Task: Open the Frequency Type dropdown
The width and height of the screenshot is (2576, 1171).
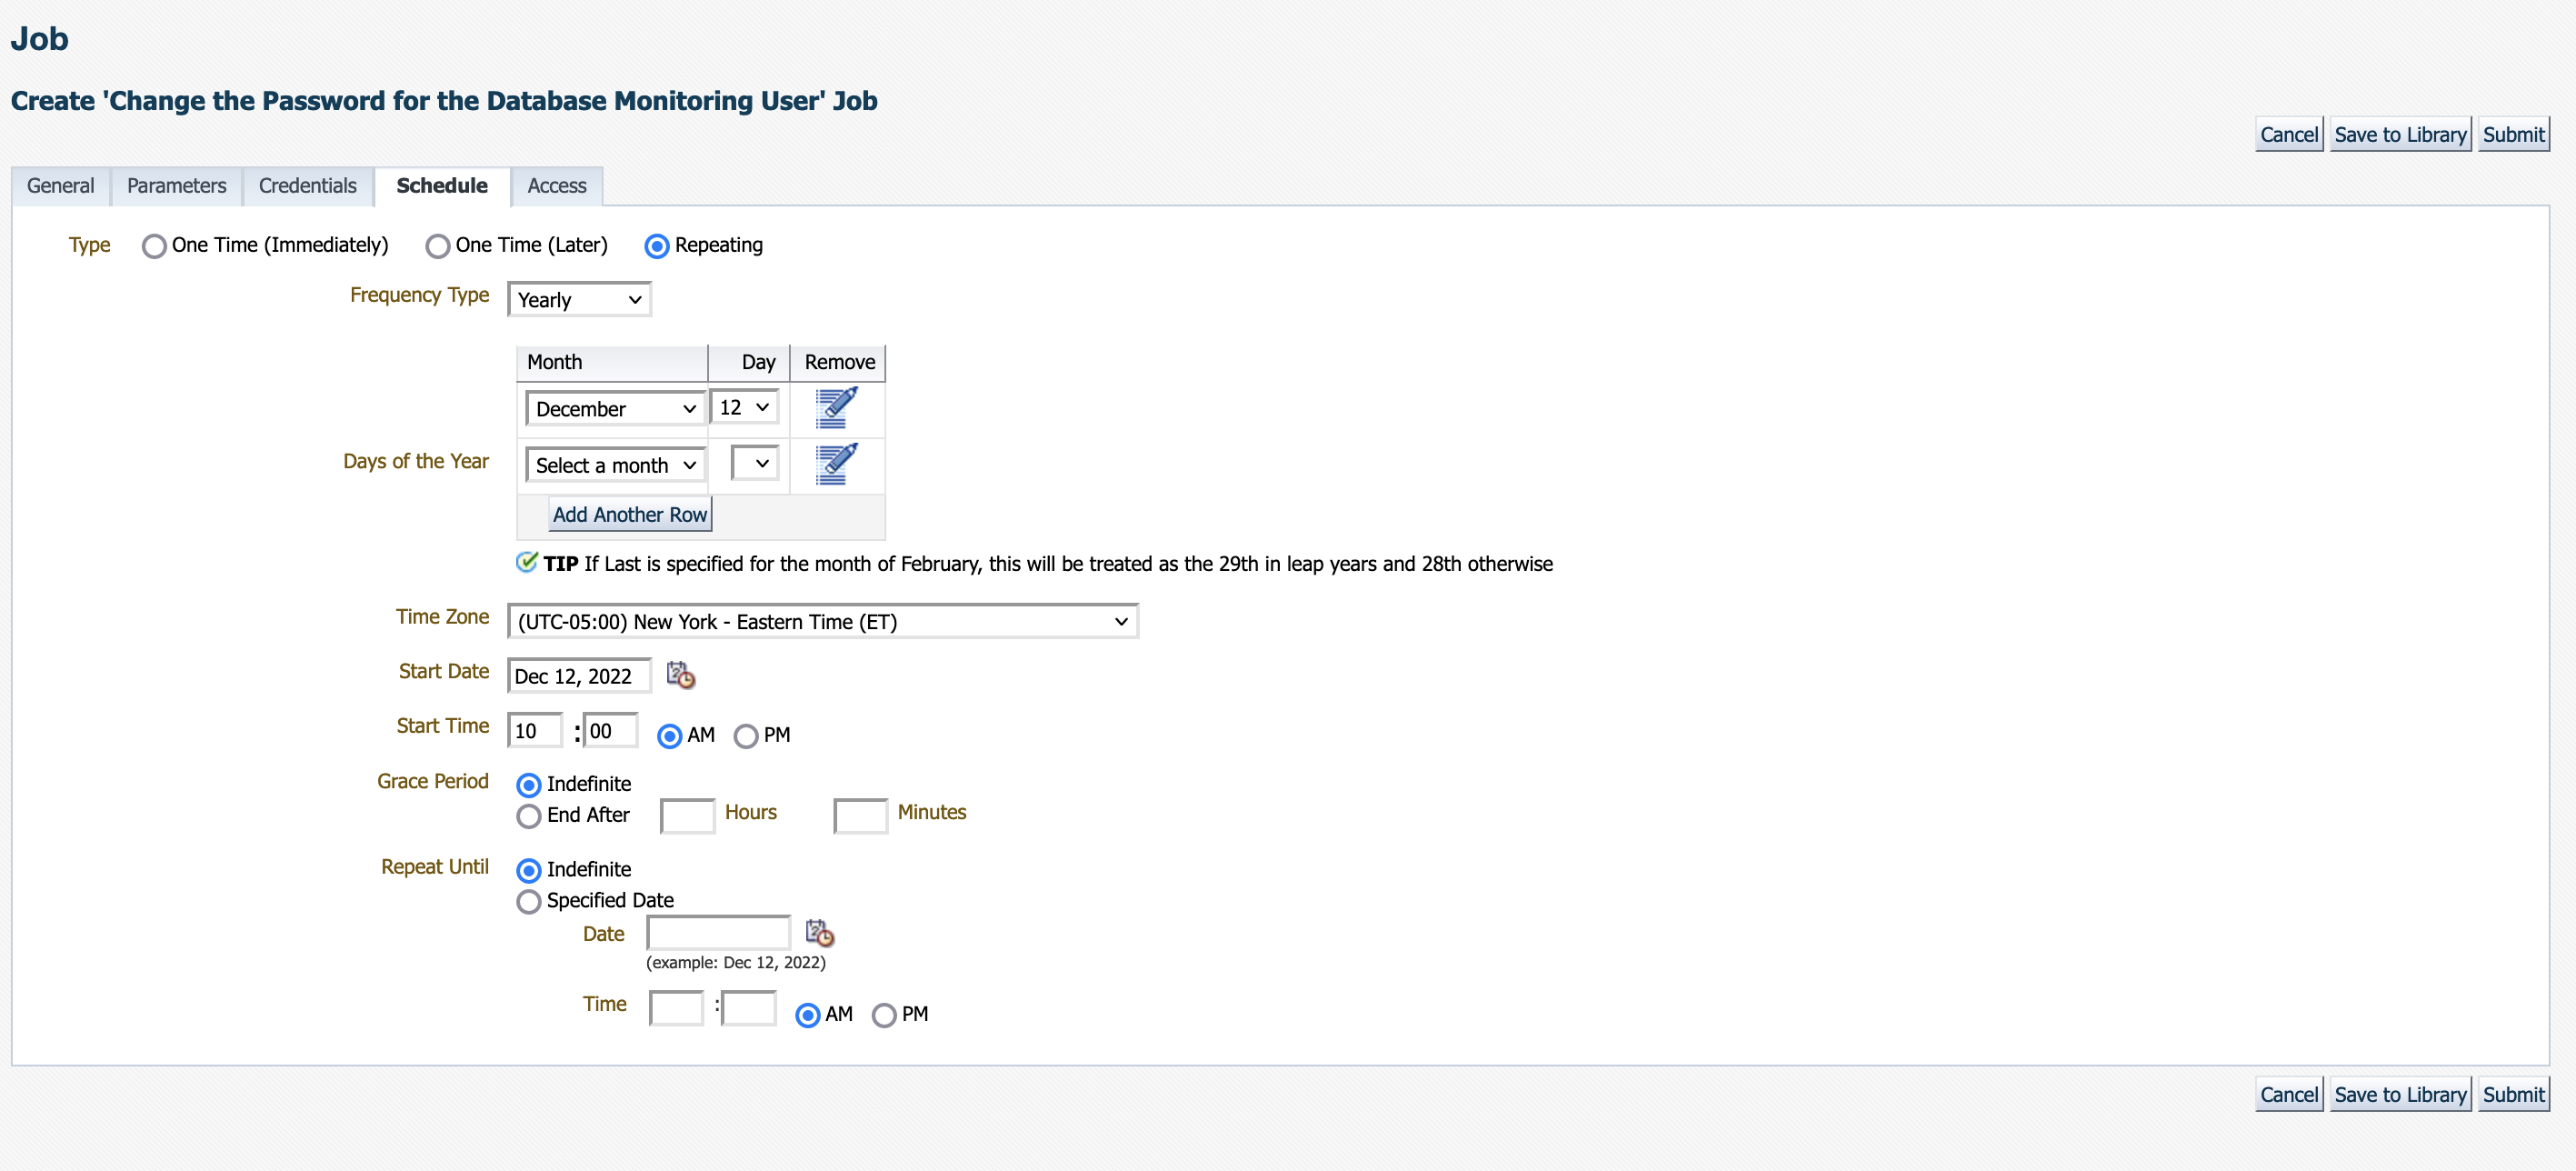Action: pyautogui.click(x=579, y=300)
